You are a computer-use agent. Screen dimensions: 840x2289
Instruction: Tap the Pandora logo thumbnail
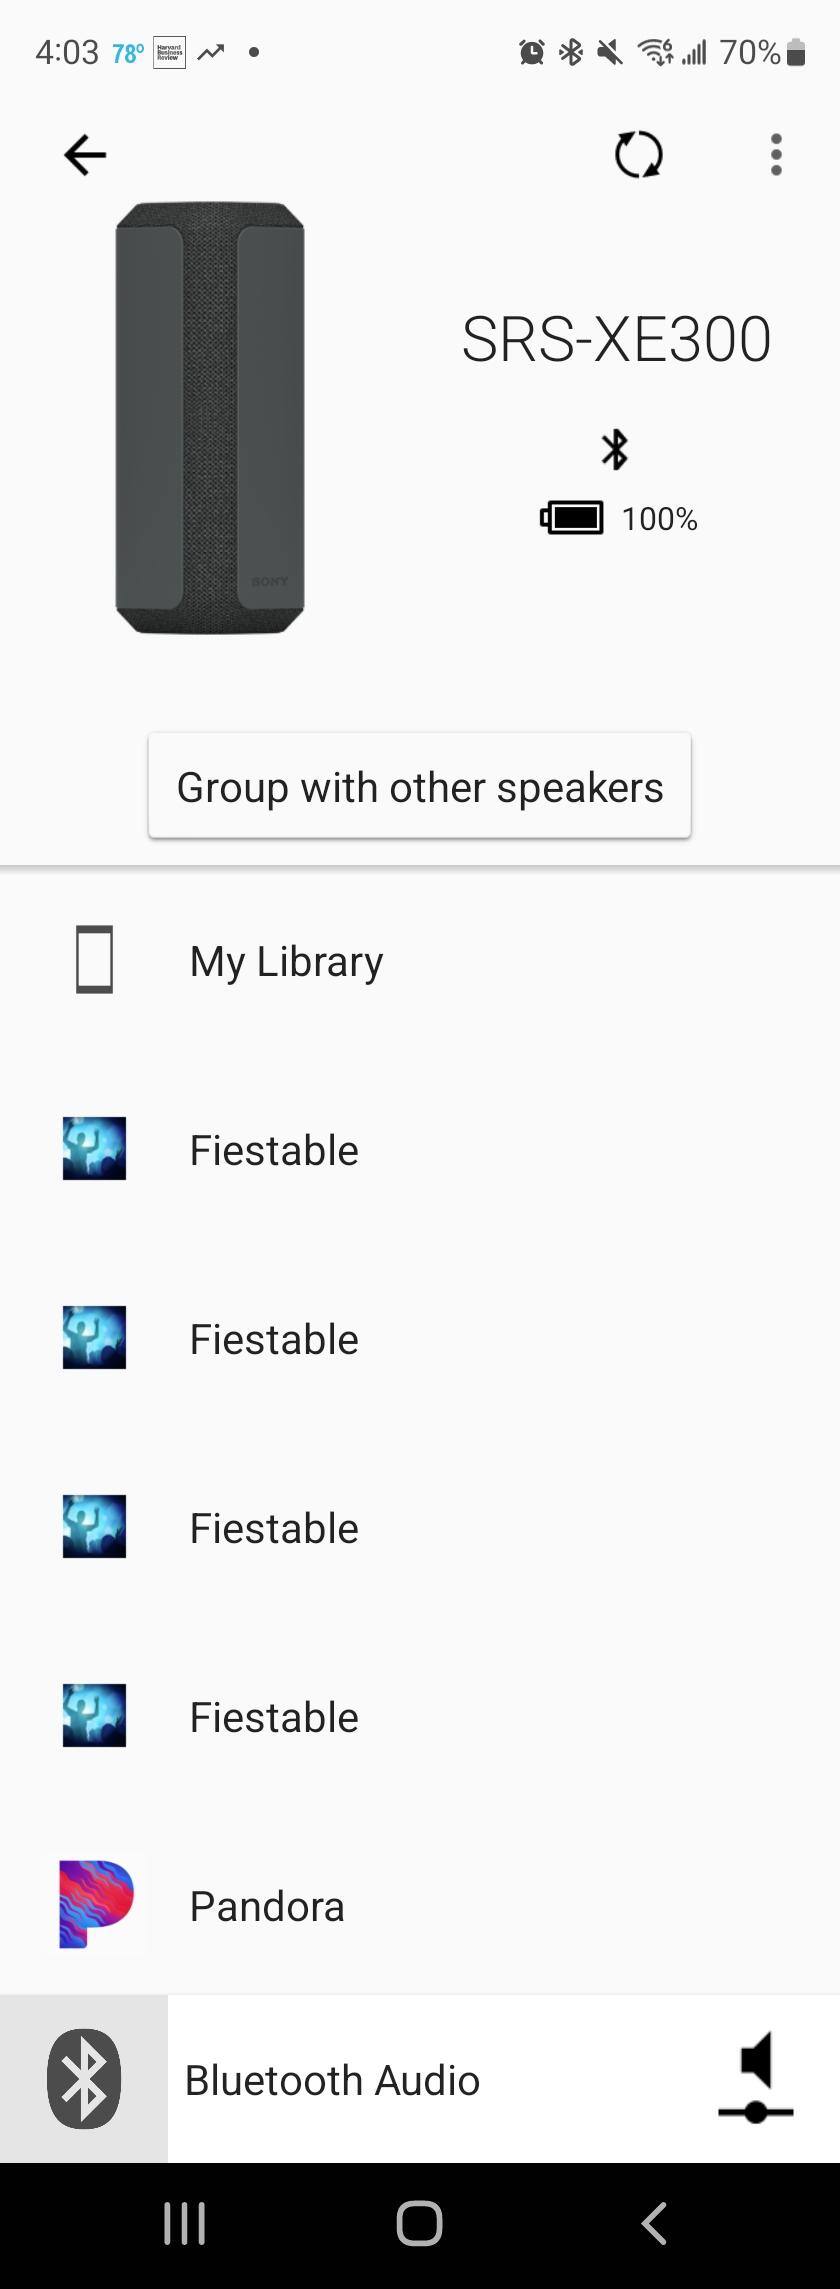pyautogui.click(x=95, y=1905)
